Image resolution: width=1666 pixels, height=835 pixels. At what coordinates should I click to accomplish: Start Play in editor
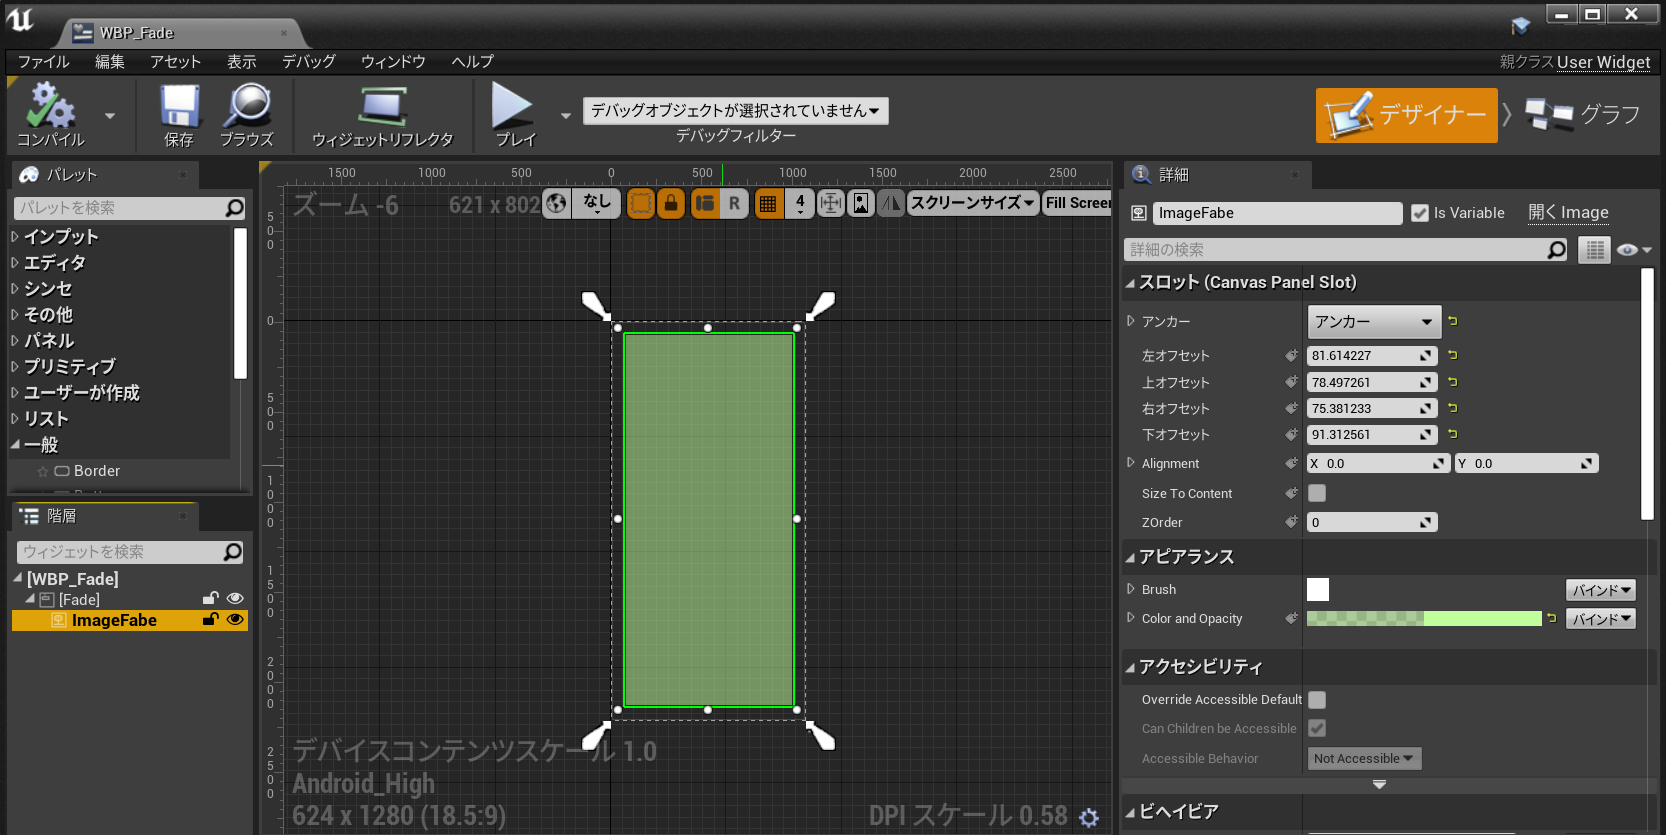[512, 105]
